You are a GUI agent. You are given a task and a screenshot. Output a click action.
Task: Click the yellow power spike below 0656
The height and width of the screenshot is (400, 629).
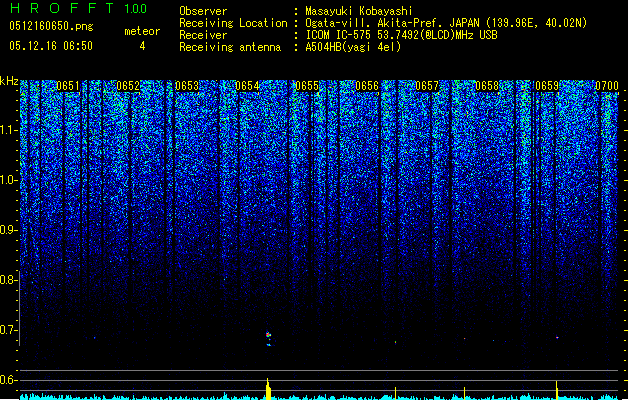click(x=396, y=393)
